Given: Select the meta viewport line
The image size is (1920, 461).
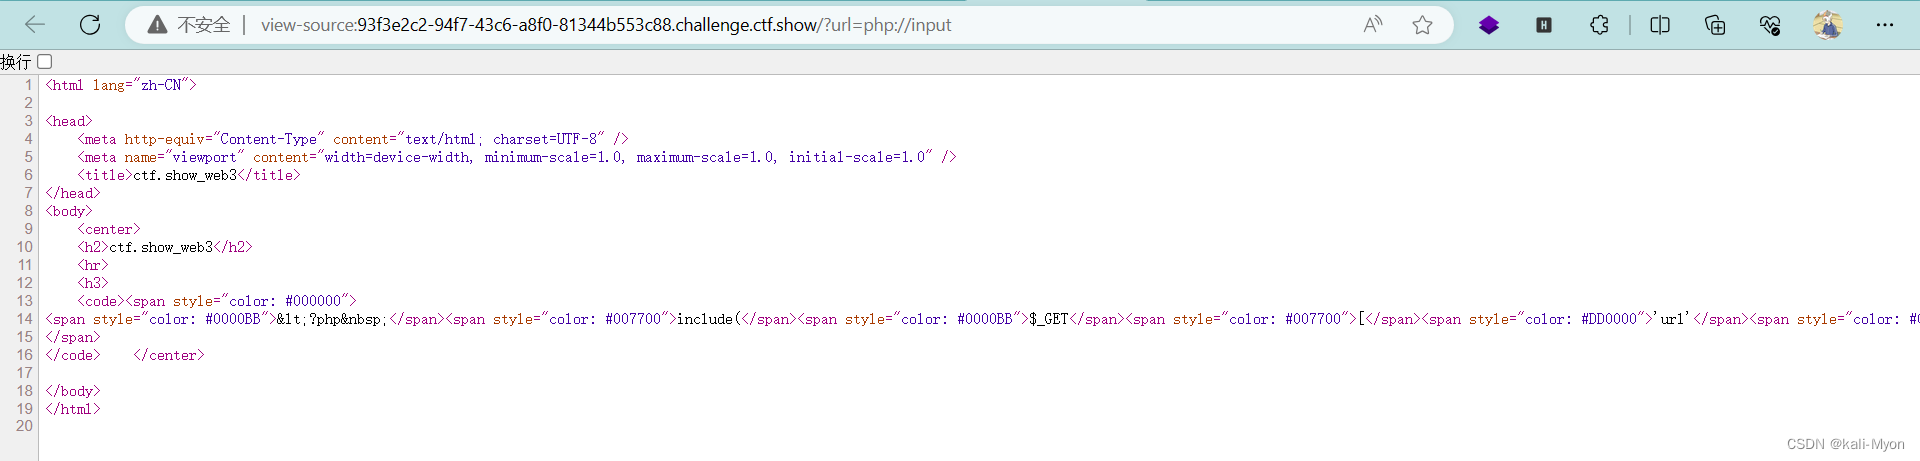Looking at the screenshot, I should [517, 157].
